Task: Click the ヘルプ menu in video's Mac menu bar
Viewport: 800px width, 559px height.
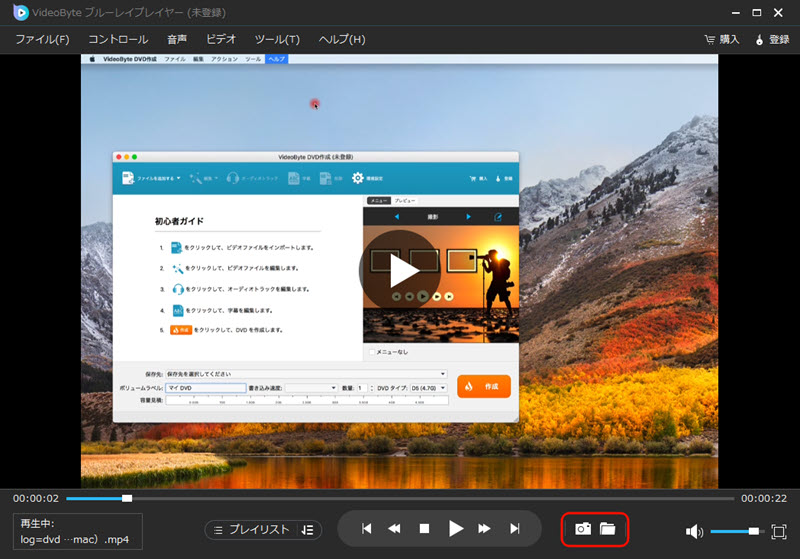Action: point(277,59)
